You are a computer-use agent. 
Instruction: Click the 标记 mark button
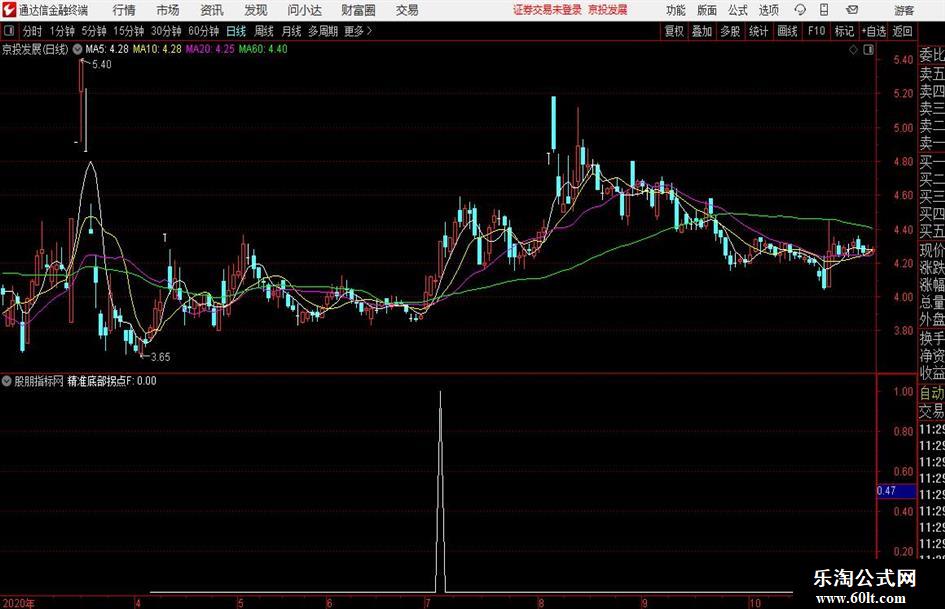click(844, 31)
